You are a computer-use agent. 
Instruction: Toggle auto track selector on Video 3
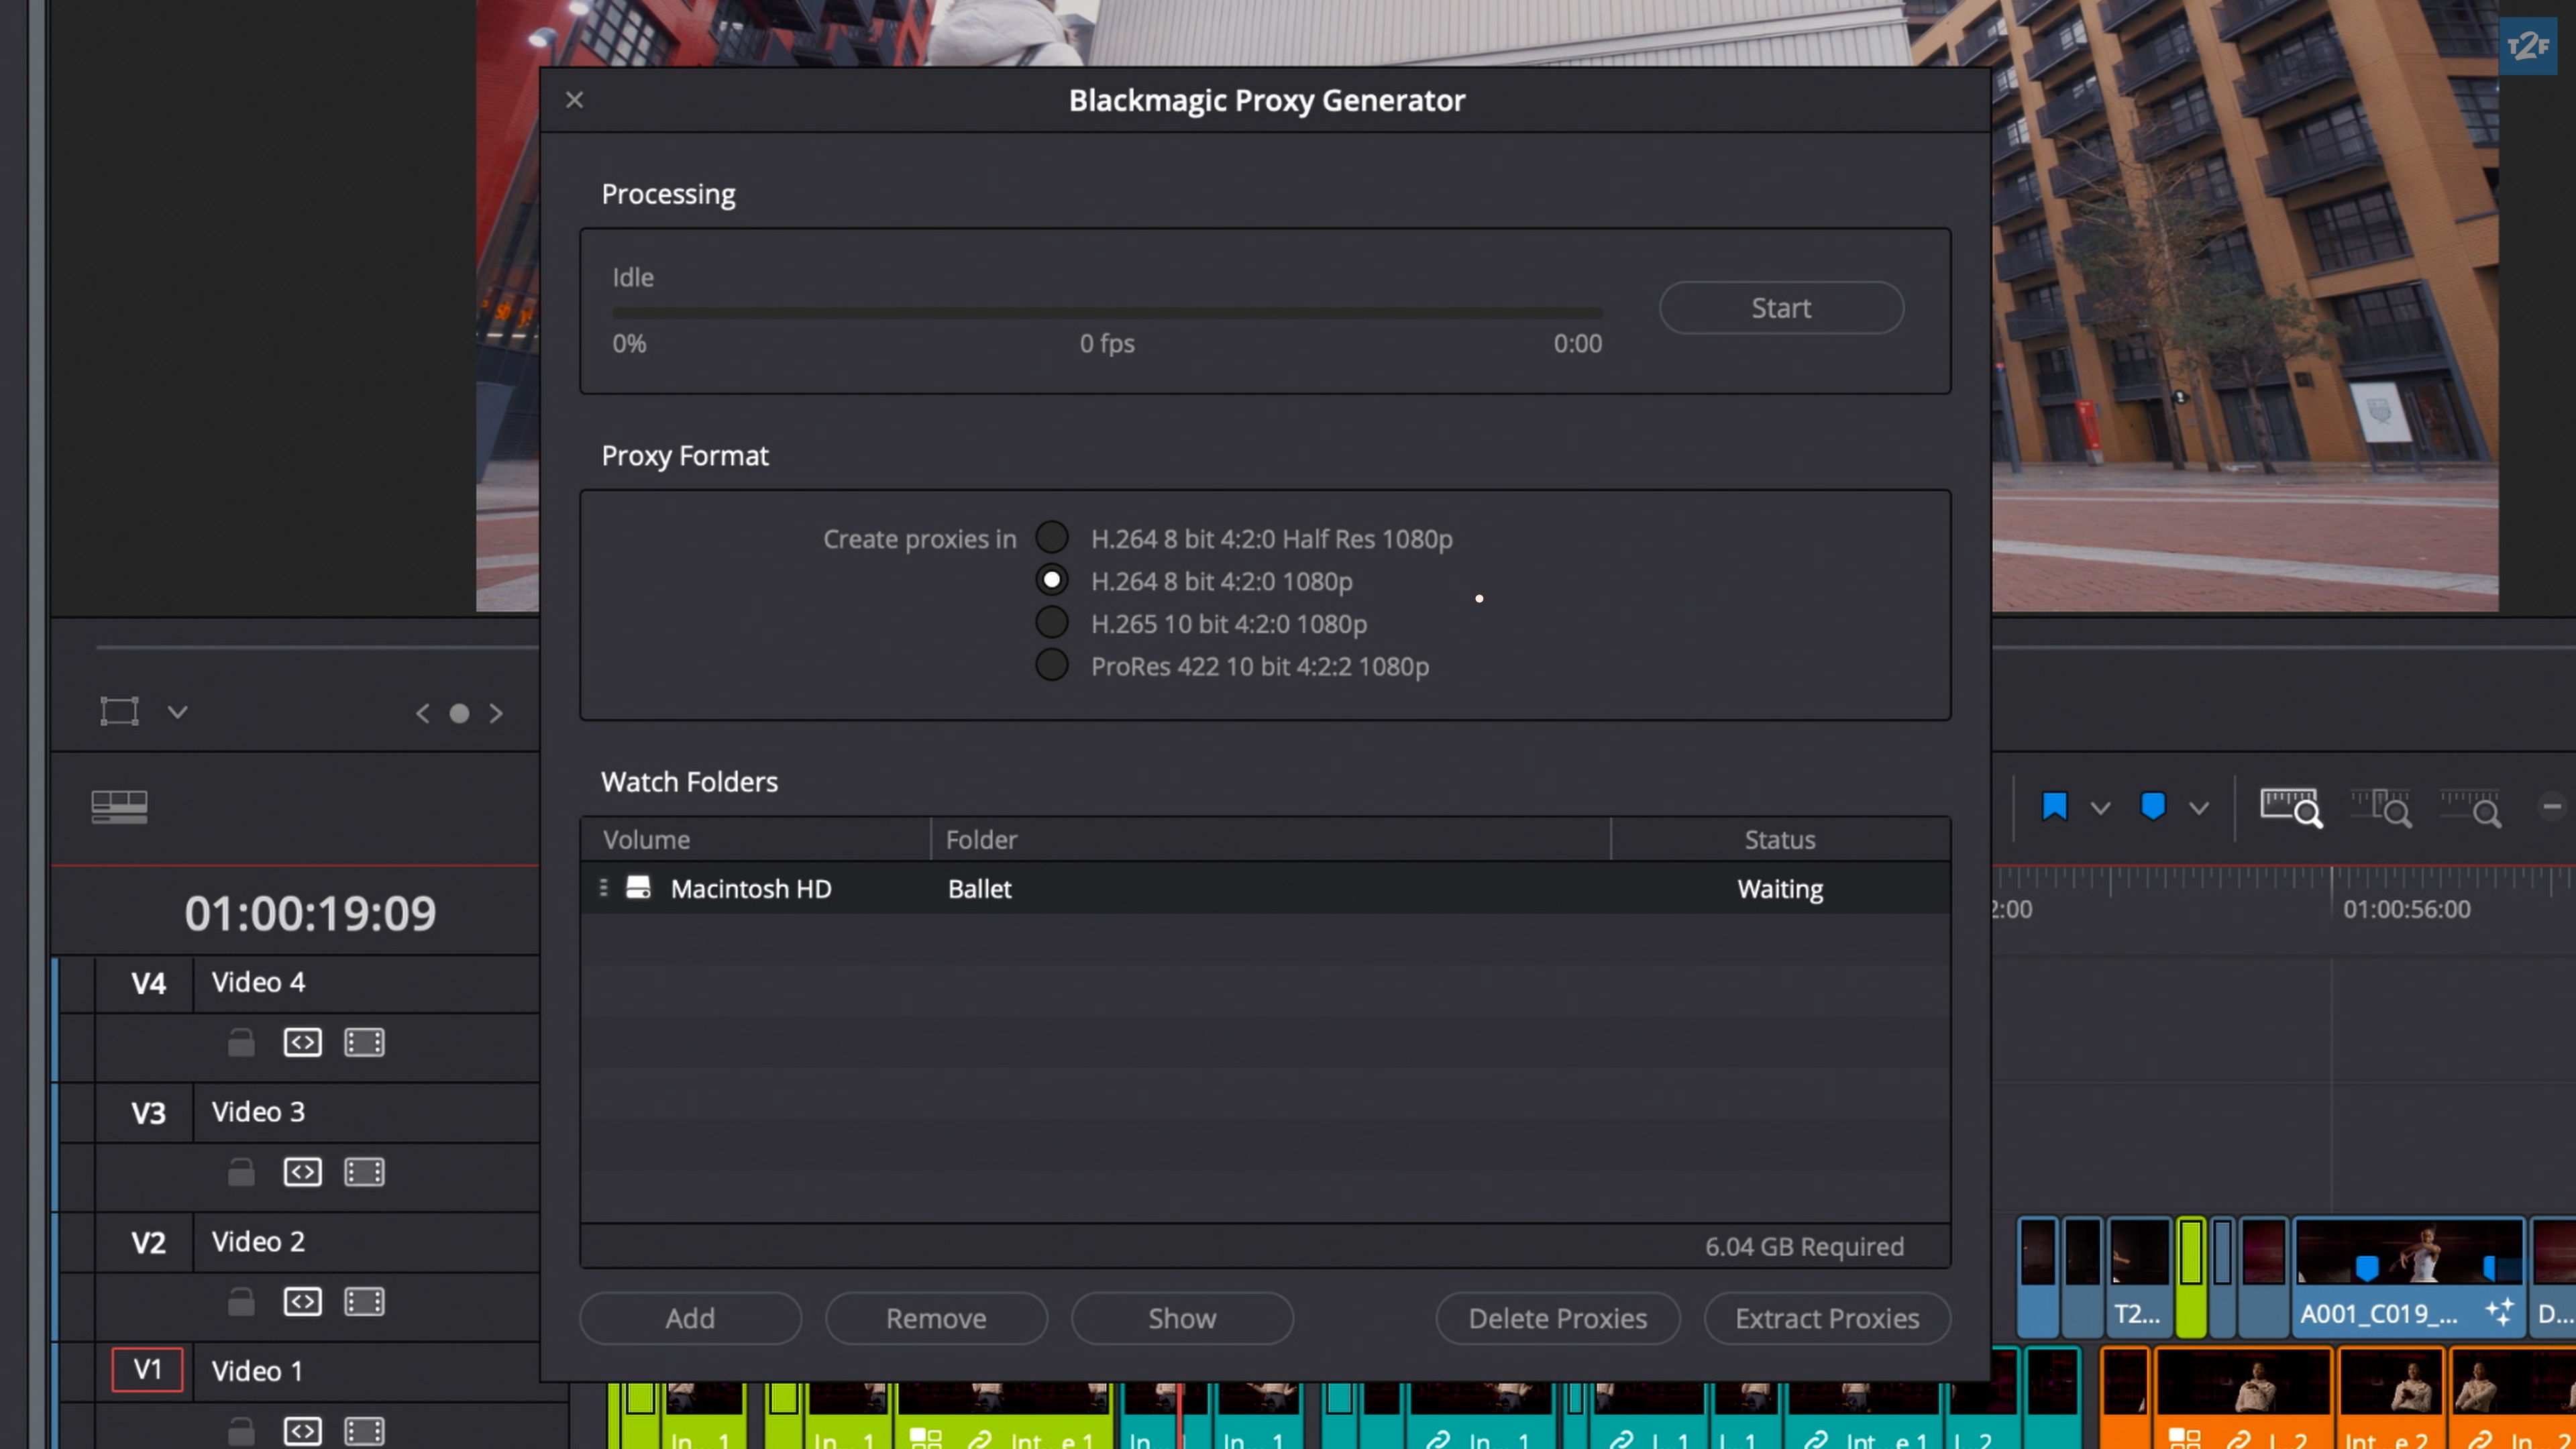click(x=302, y=1172)
